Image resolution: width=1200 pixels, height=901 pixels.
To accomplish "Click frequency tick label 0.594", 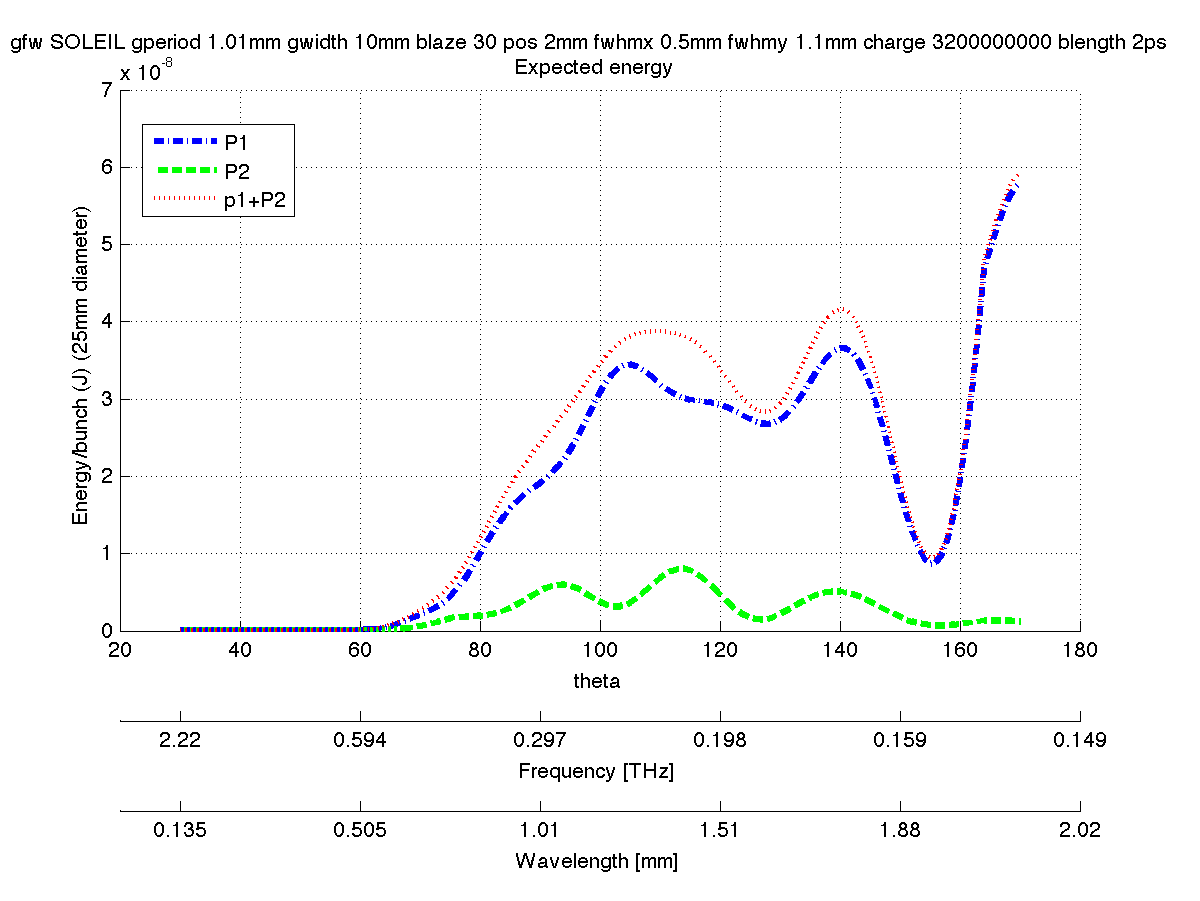I will (360, 741).
